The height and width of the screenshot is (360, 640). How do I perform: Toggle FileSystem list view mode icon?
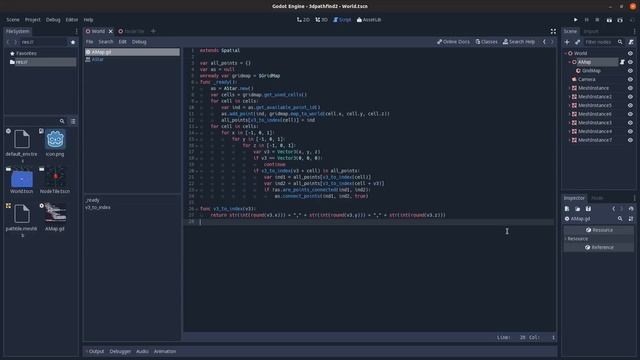click(73, 121)
